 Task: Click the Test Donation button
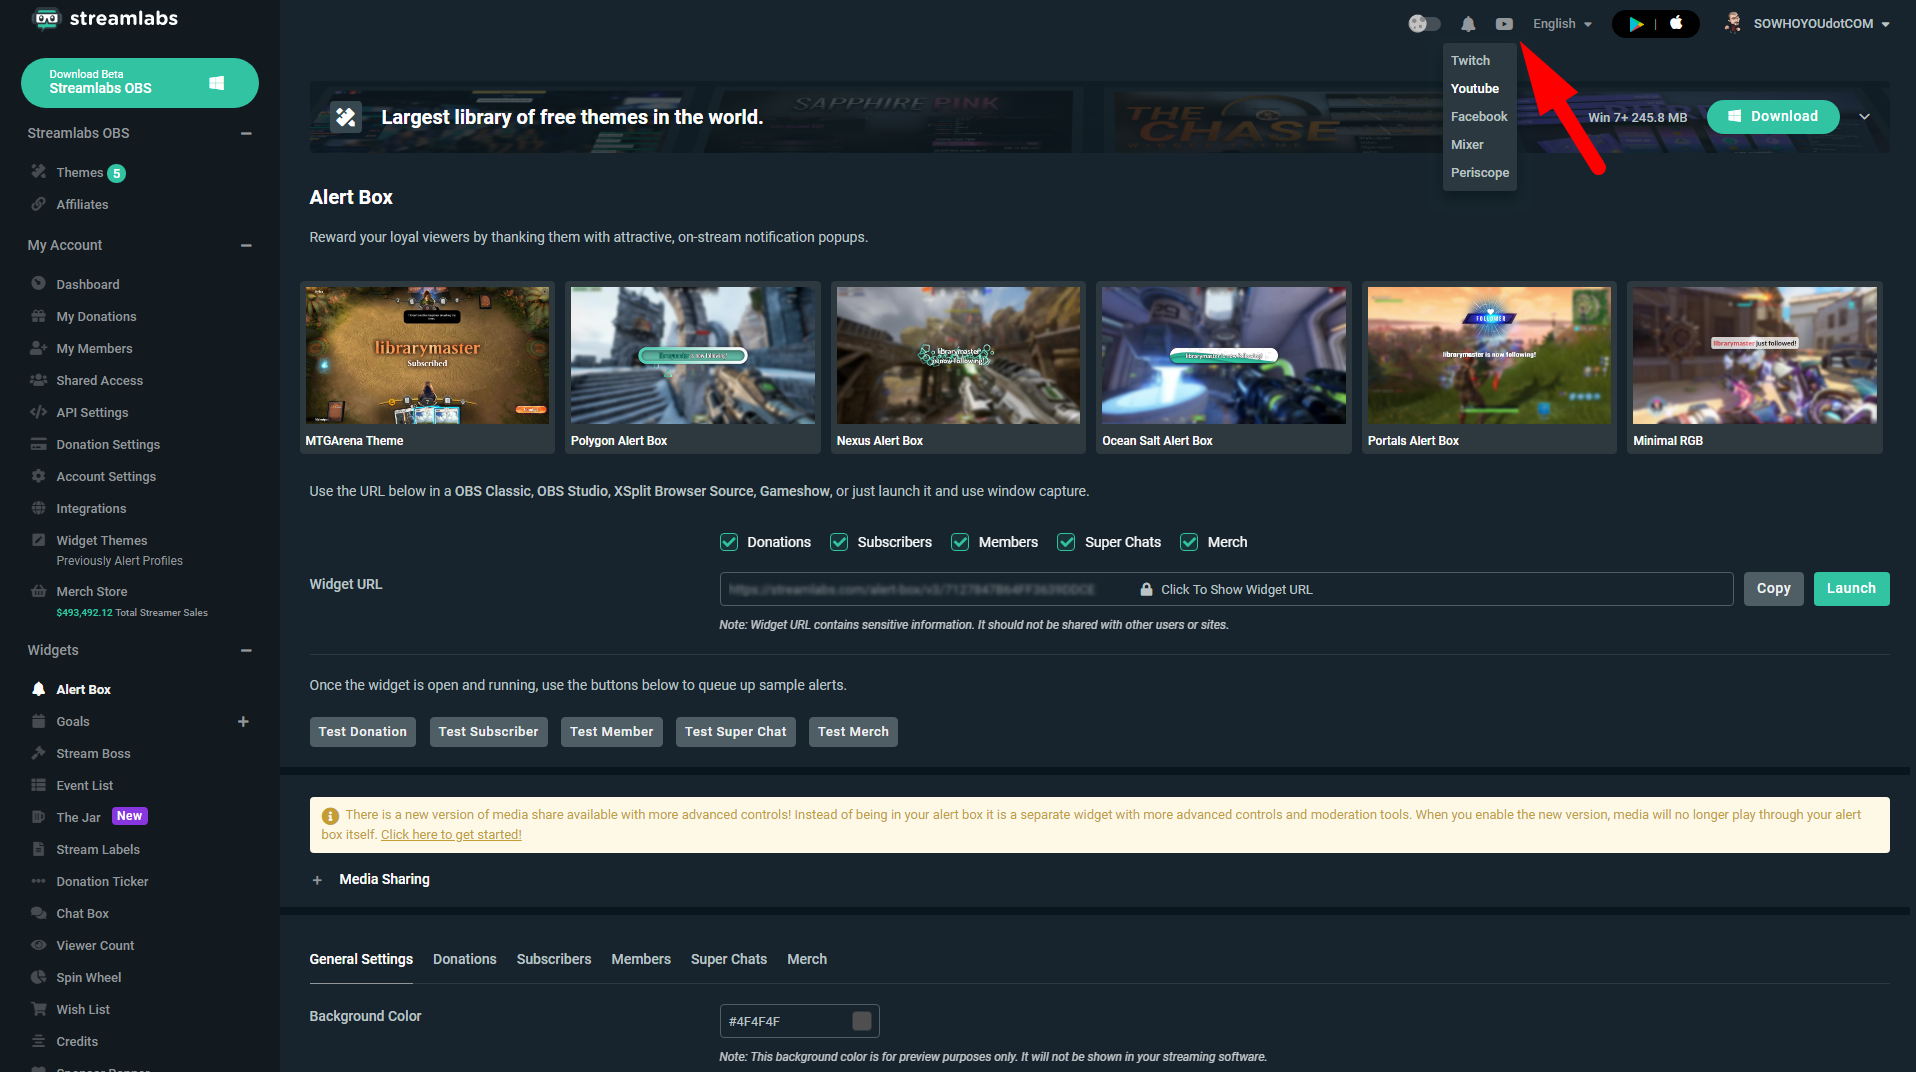click(362, 732)
